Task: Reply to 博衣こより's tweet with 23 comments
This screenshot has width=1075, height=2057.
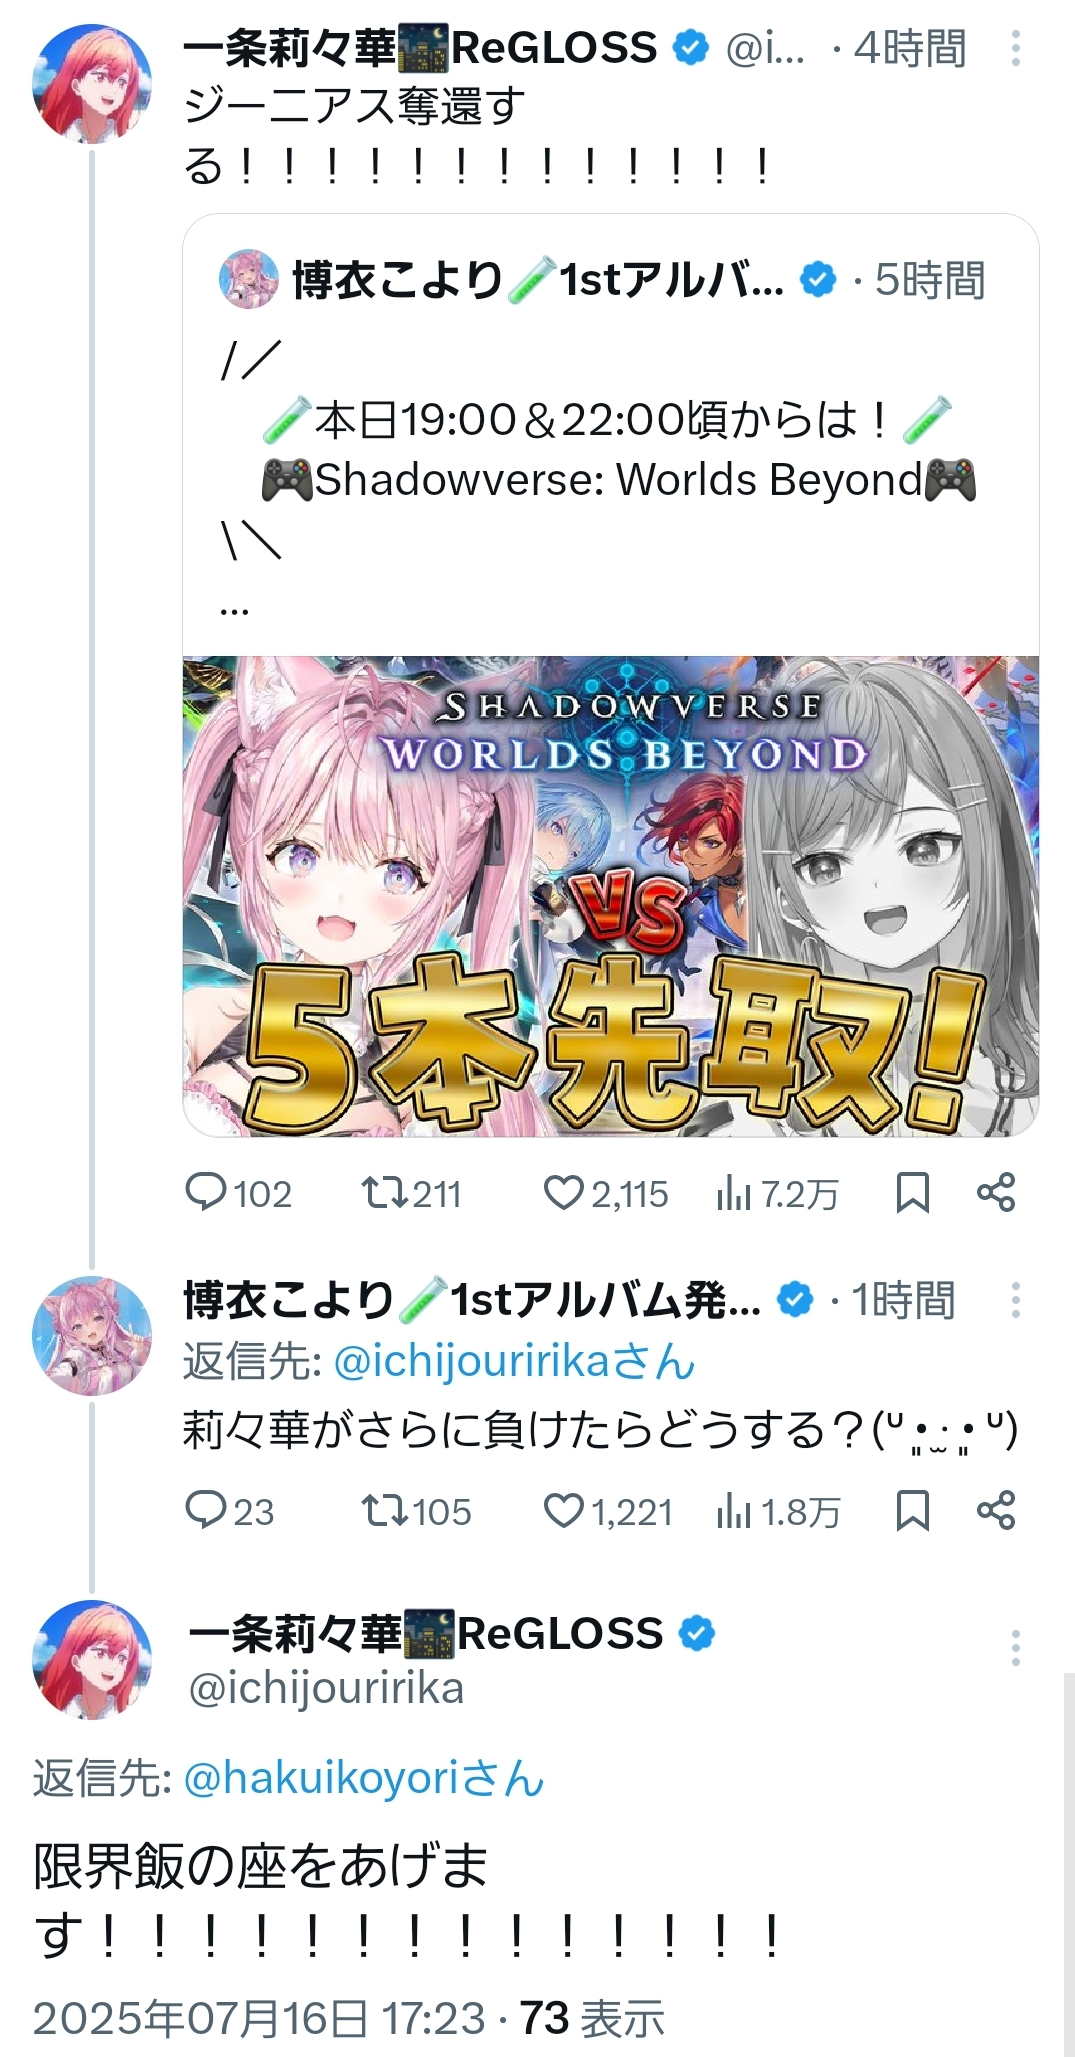Action: (229, 1511)
